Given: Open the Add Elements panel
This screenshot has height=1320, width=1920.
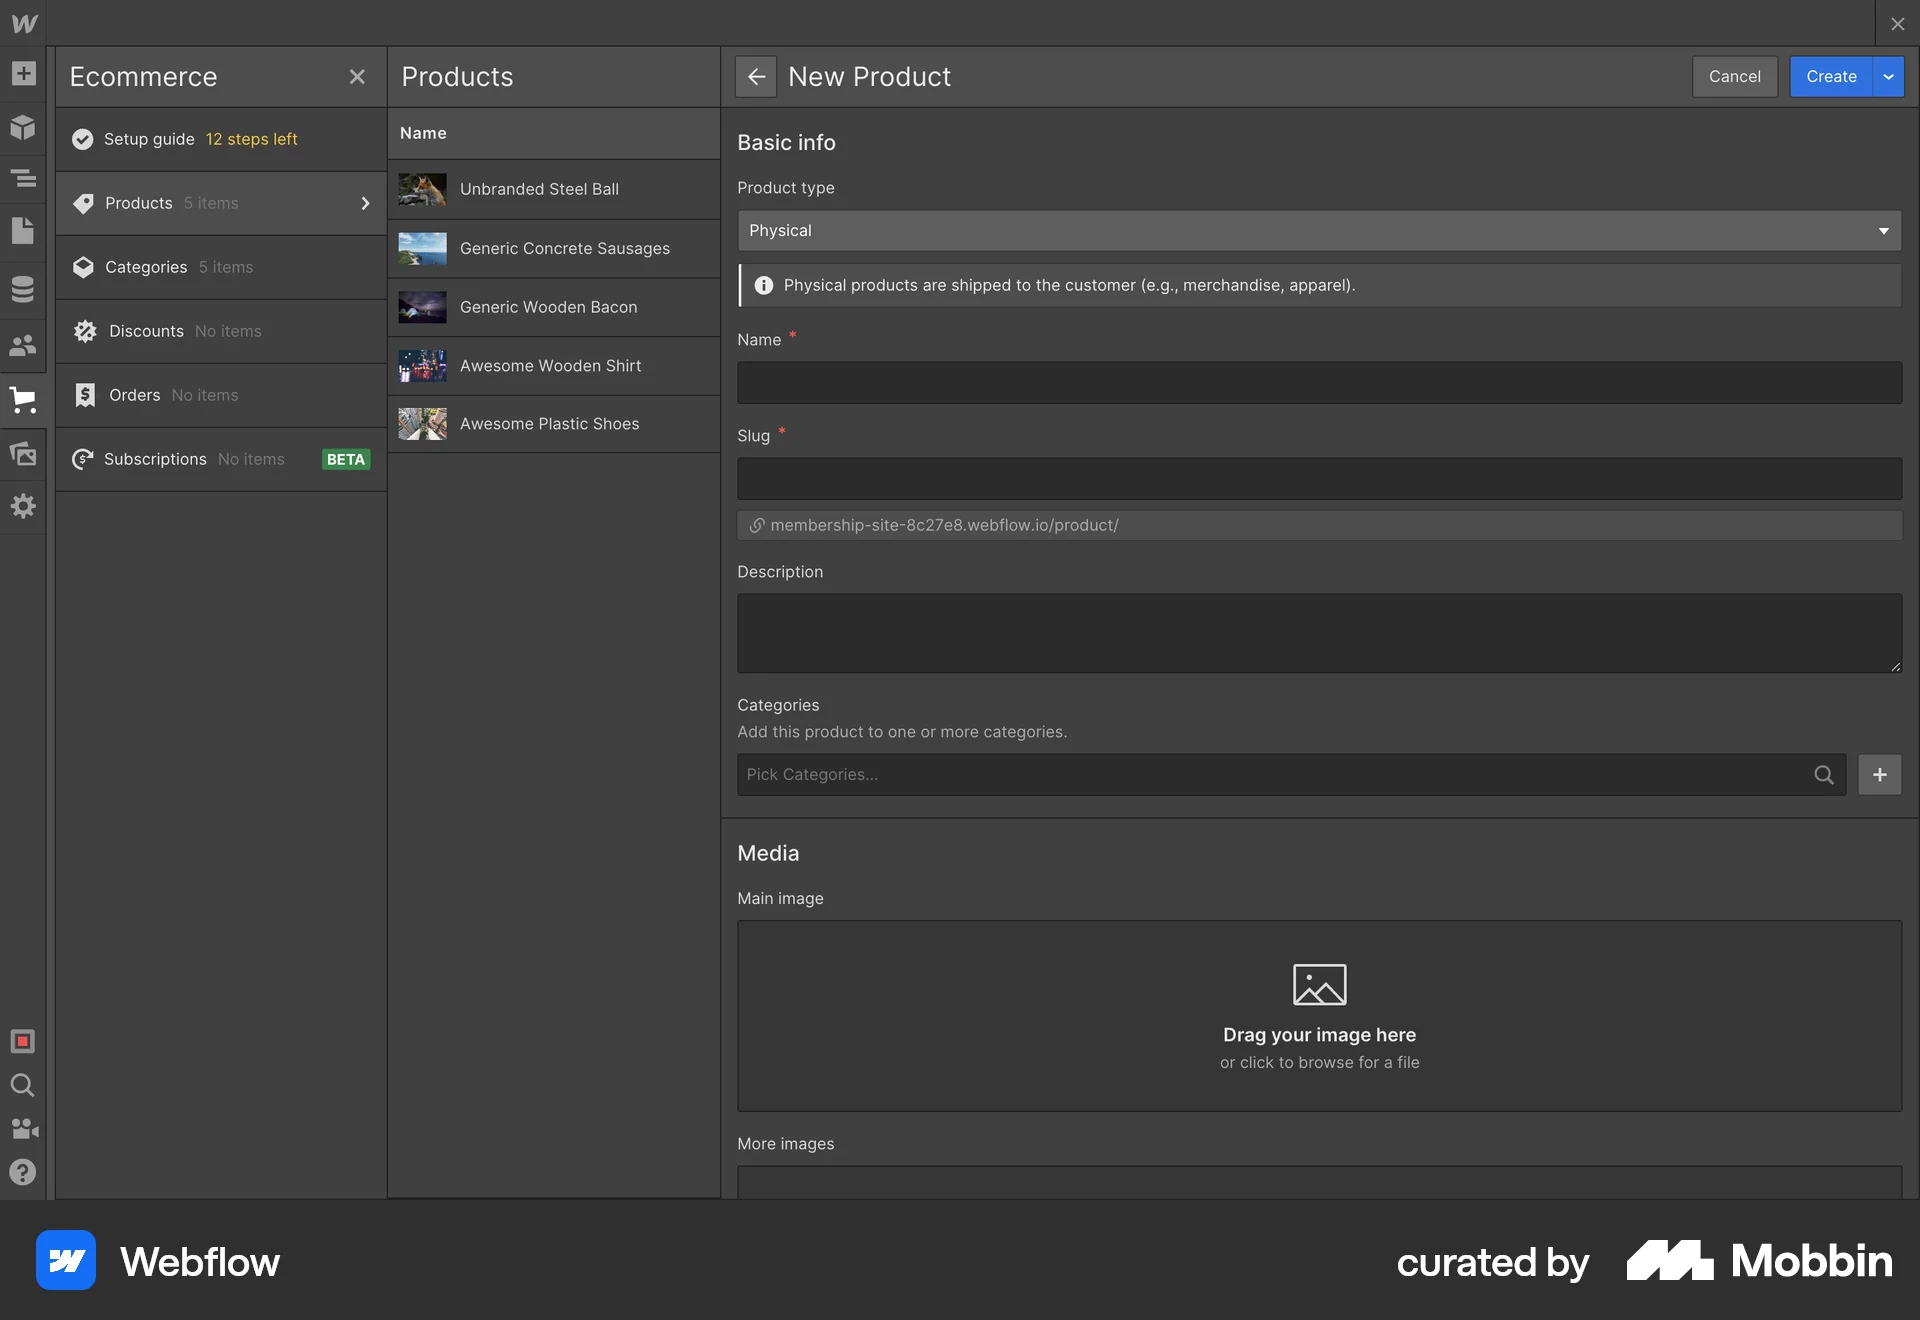Looking at the screenshot, I should point(23,74).
